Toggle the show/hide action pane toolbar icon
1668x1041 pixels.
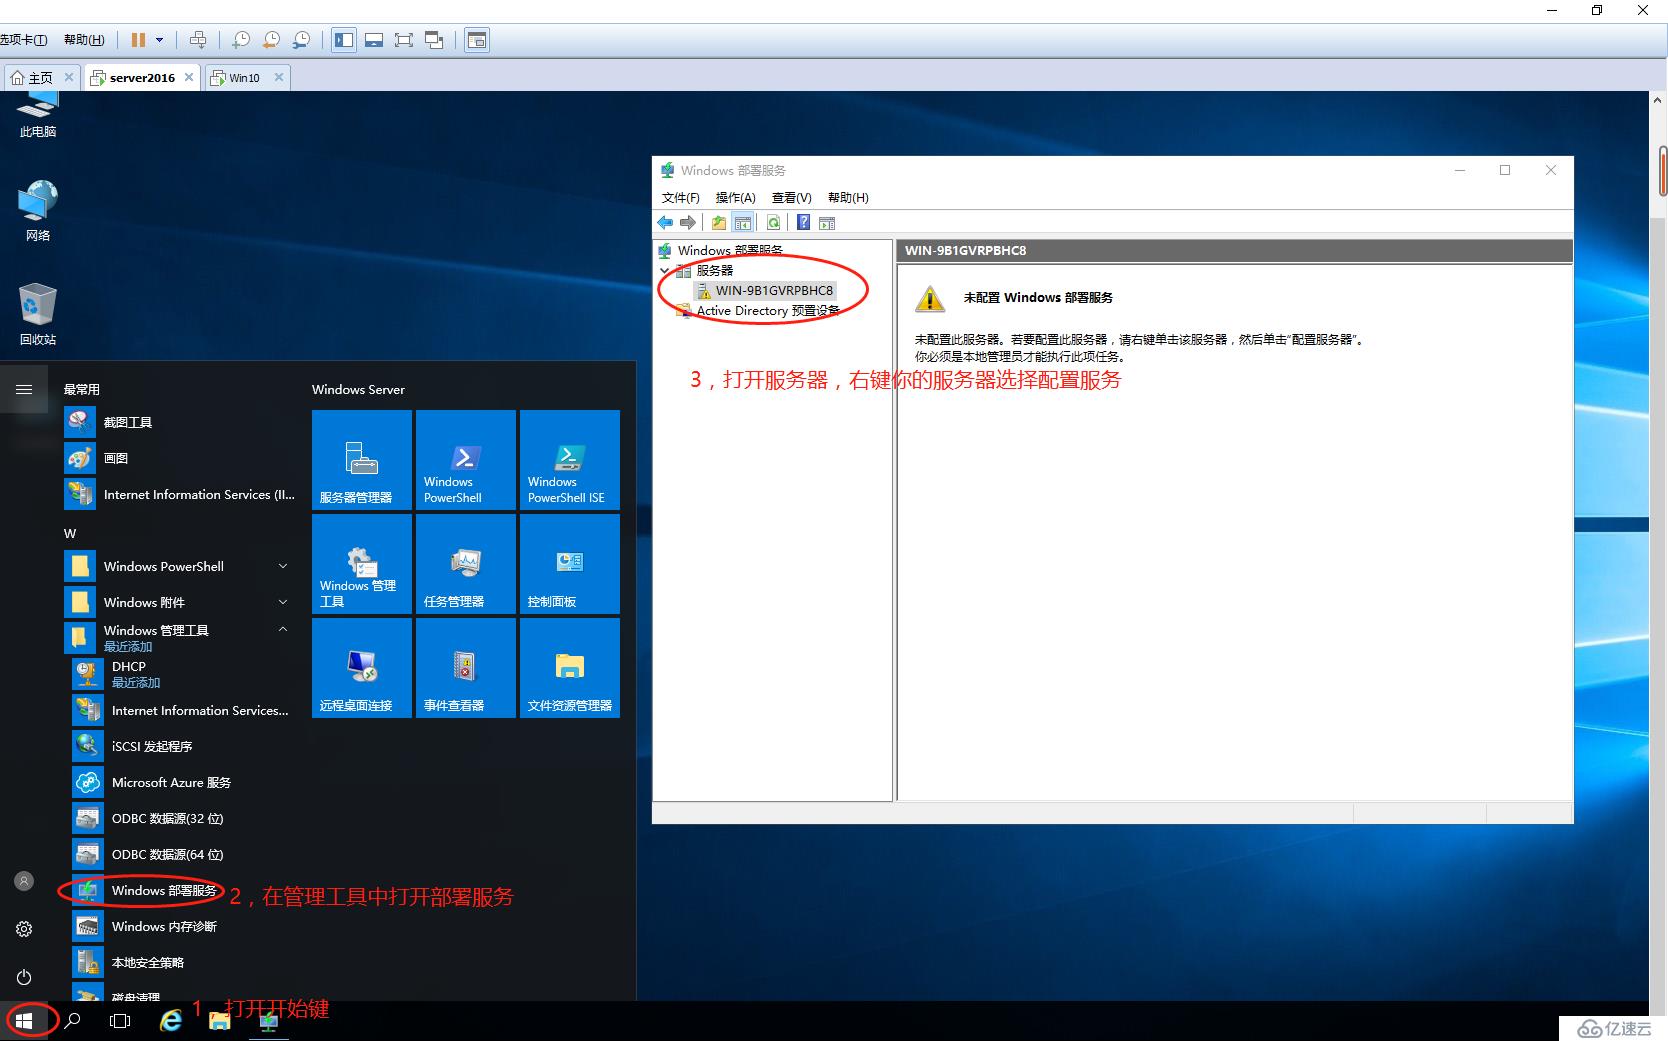pyautogui.click(x=827, y=223)
